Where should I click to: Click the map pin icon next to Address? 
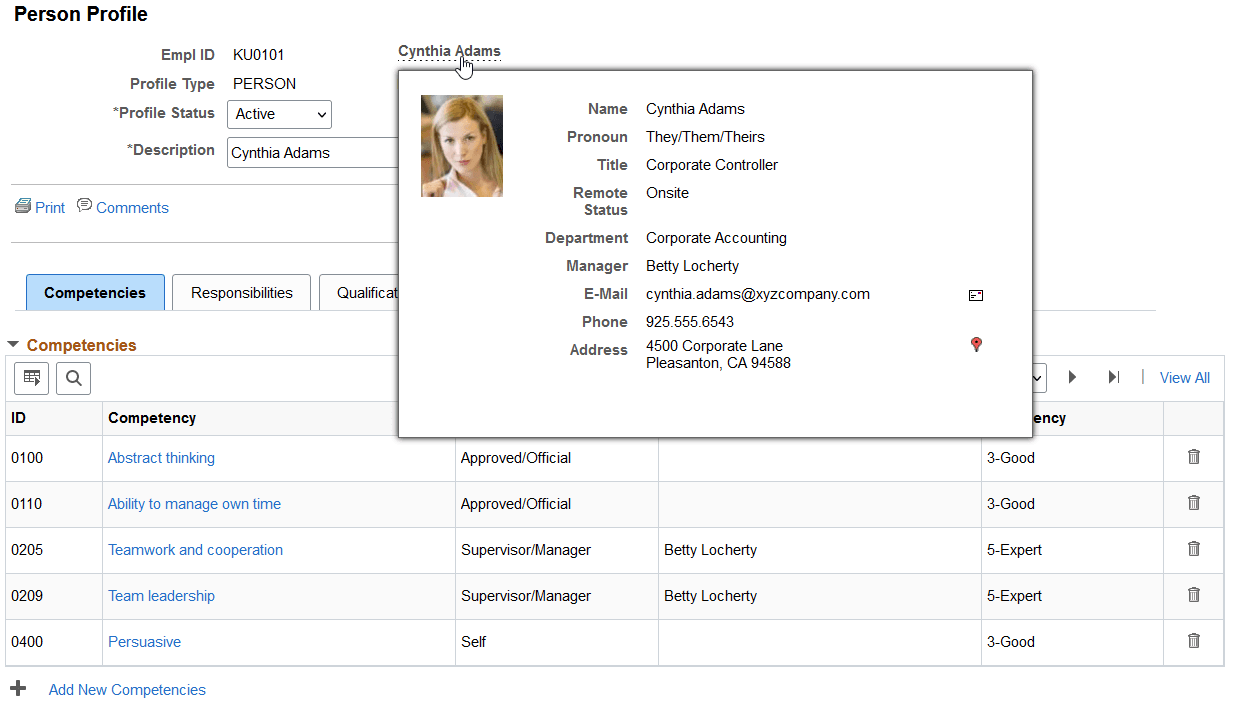(975, 344)
